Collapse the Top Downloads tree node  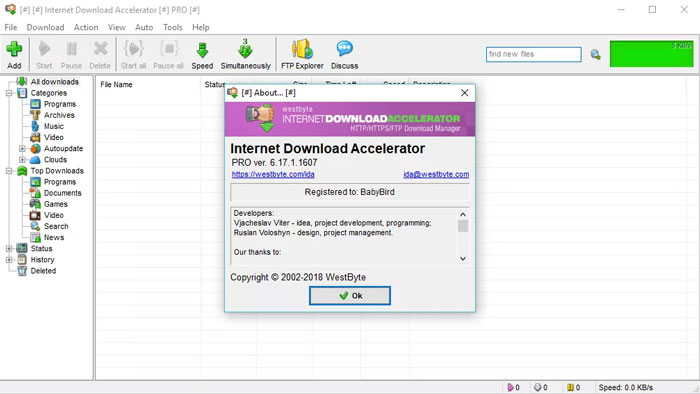pyautogui.click(x=9, y=171)
